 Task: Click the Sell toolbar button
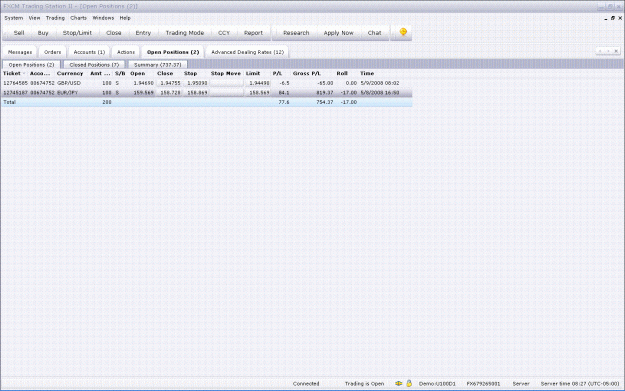click(x=19, y=33)
